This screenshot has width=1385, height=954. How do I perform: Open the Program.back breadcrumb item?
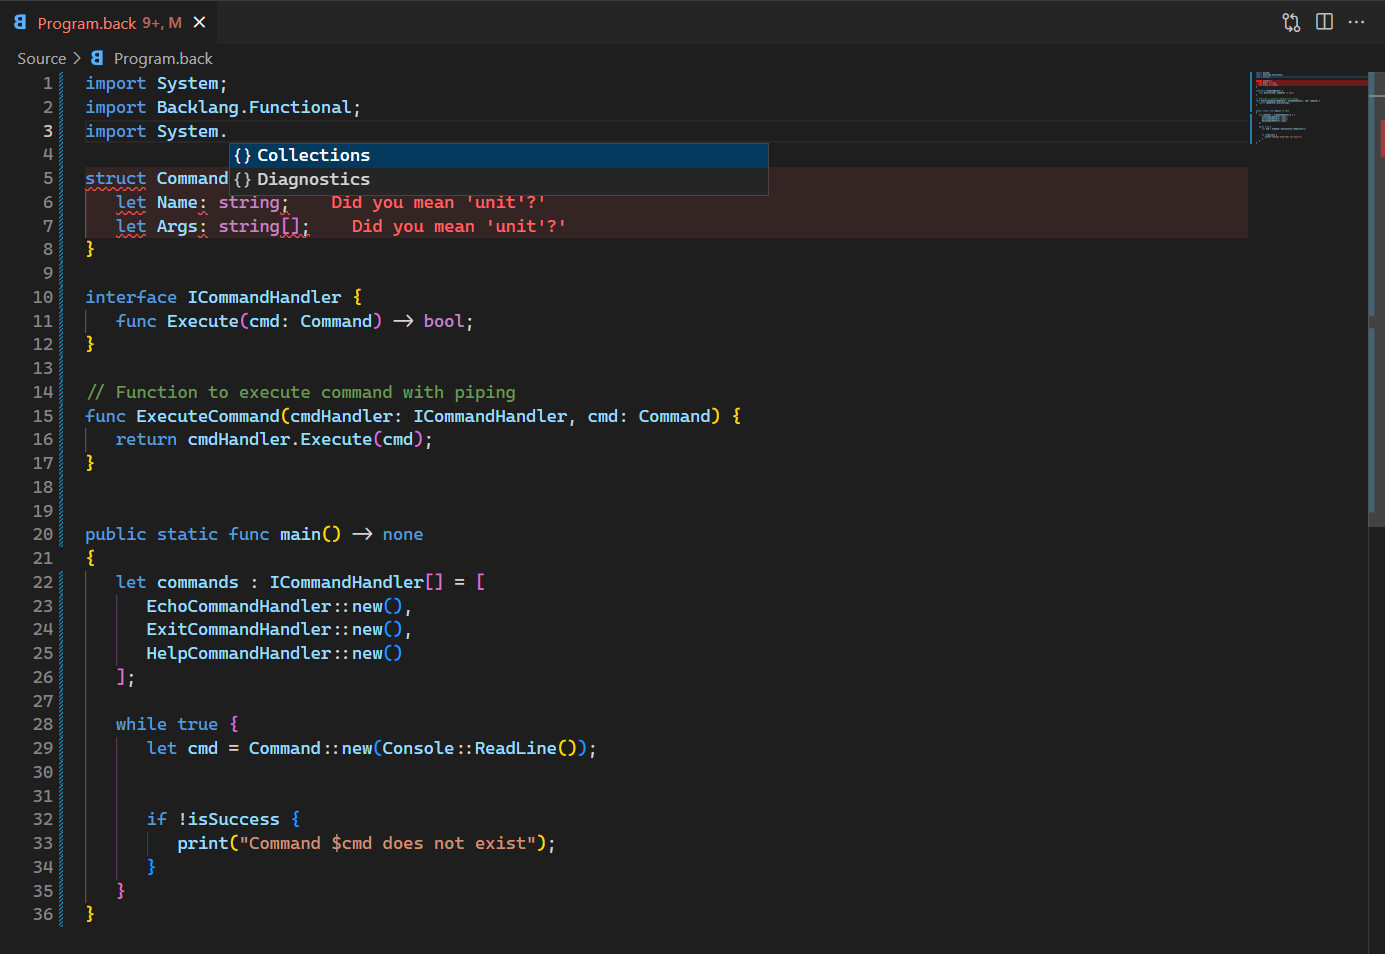point(163,59)
